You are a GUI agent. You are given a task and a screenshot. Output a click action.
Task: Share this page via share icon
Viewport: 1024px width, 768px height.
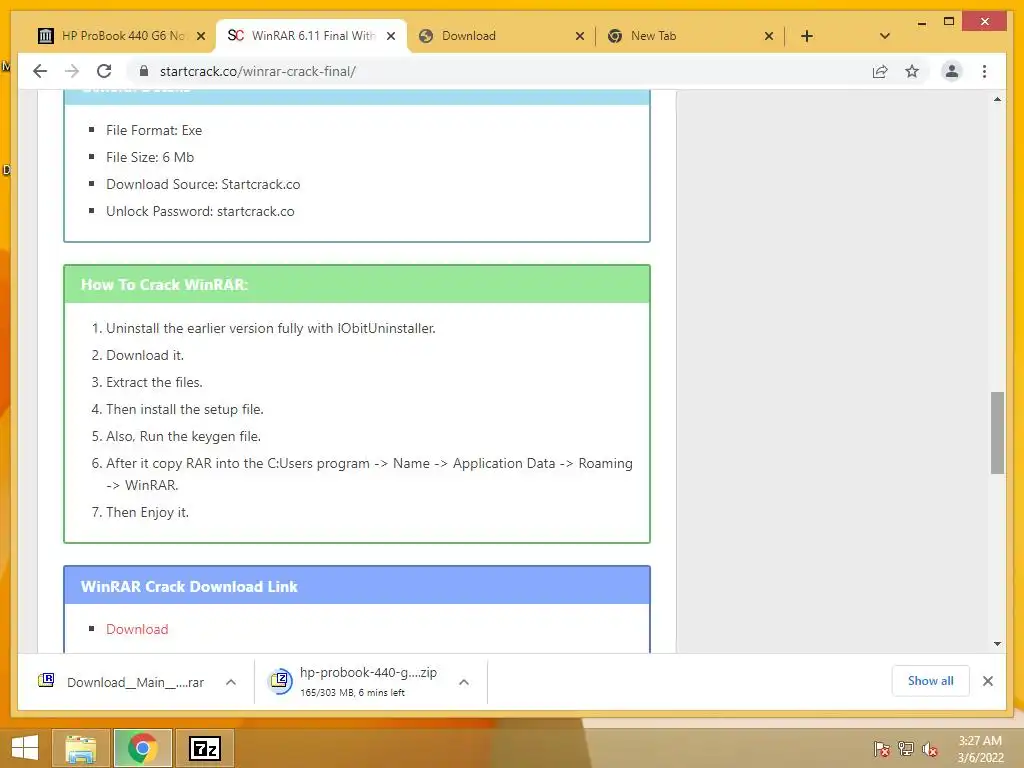[880, 71]
